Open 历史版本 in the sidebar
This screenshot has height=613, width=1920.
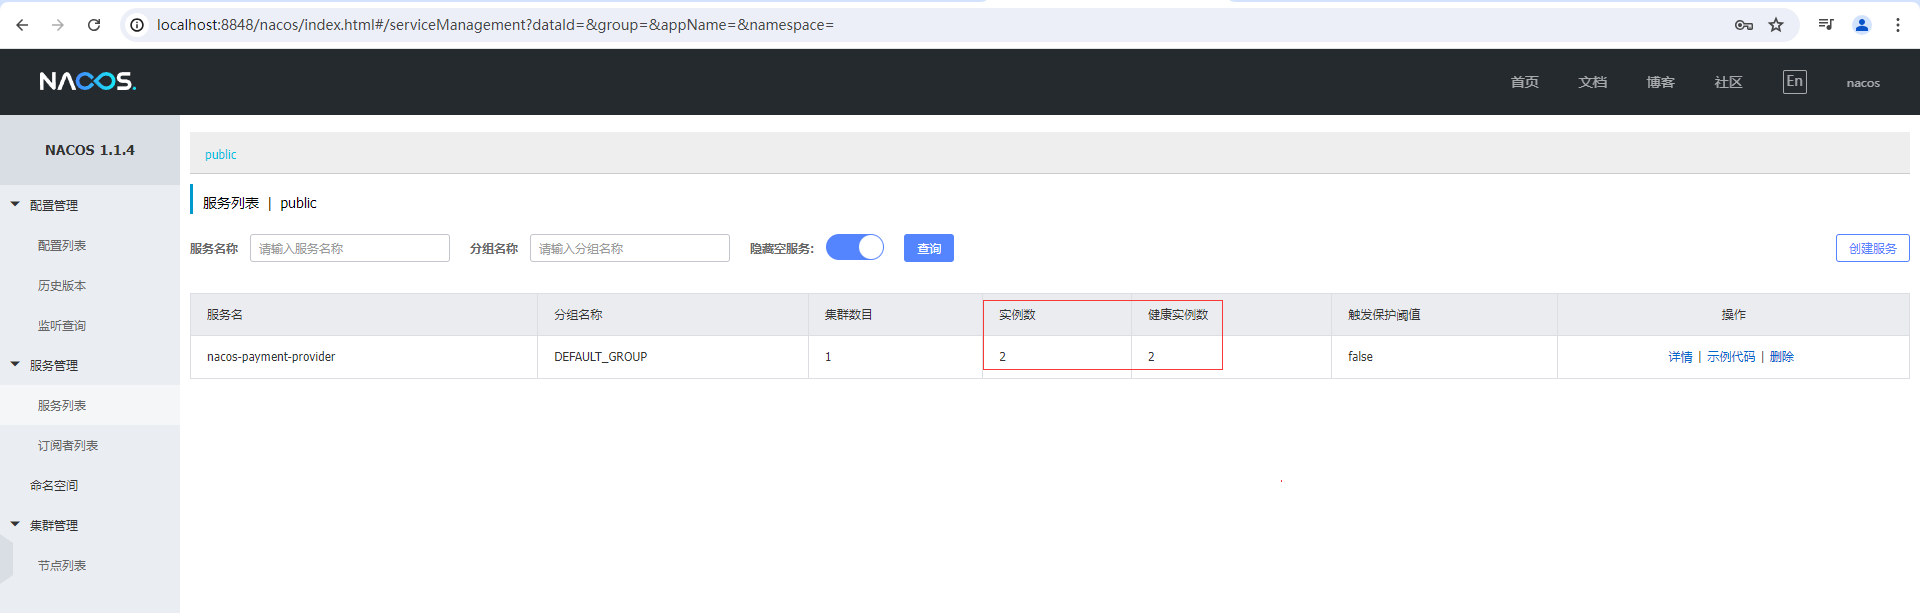click(x=62, y=285)
